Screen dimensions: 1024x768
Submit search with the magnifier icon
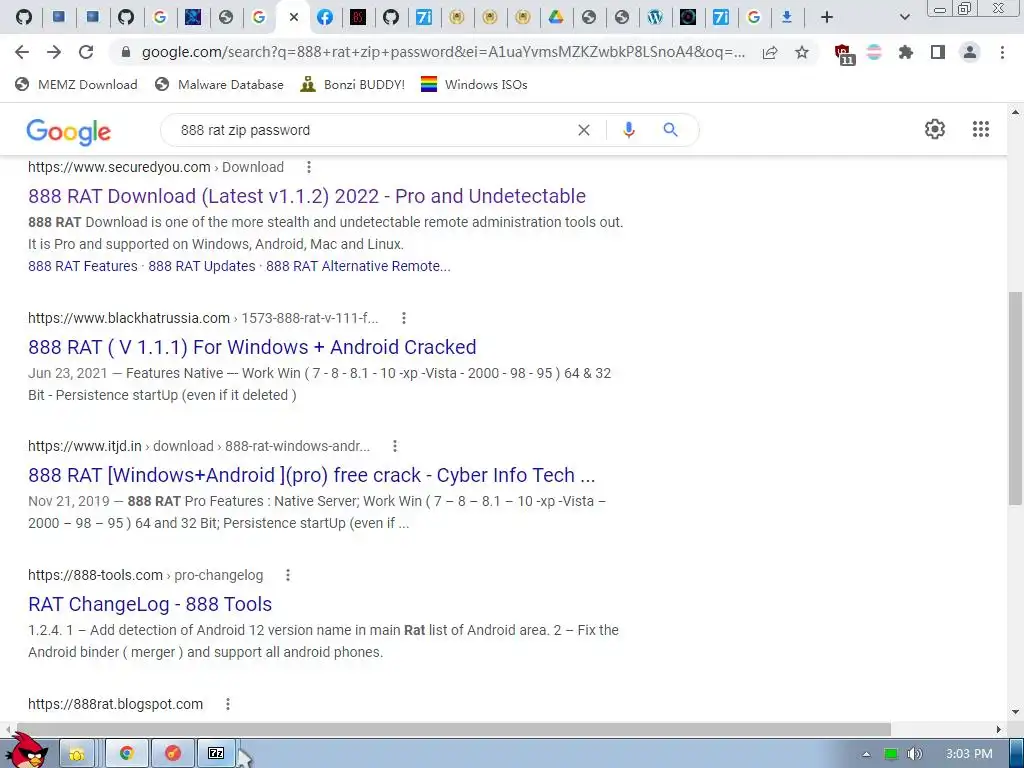670,130
